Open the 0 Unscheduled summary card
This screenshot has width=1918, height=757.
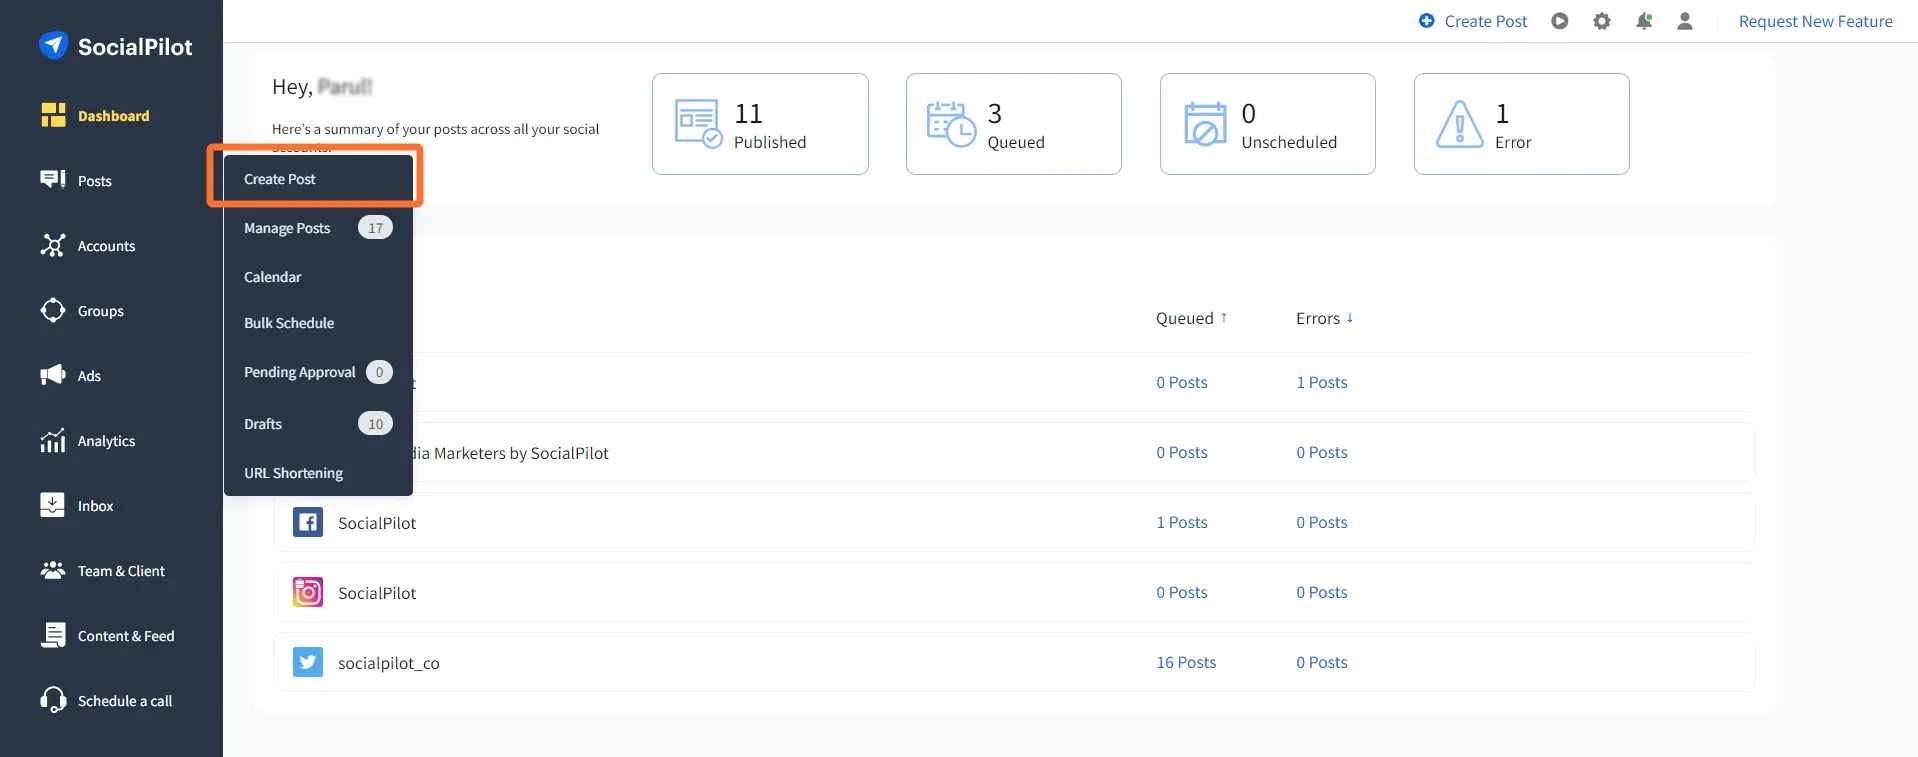point(1268,124)
